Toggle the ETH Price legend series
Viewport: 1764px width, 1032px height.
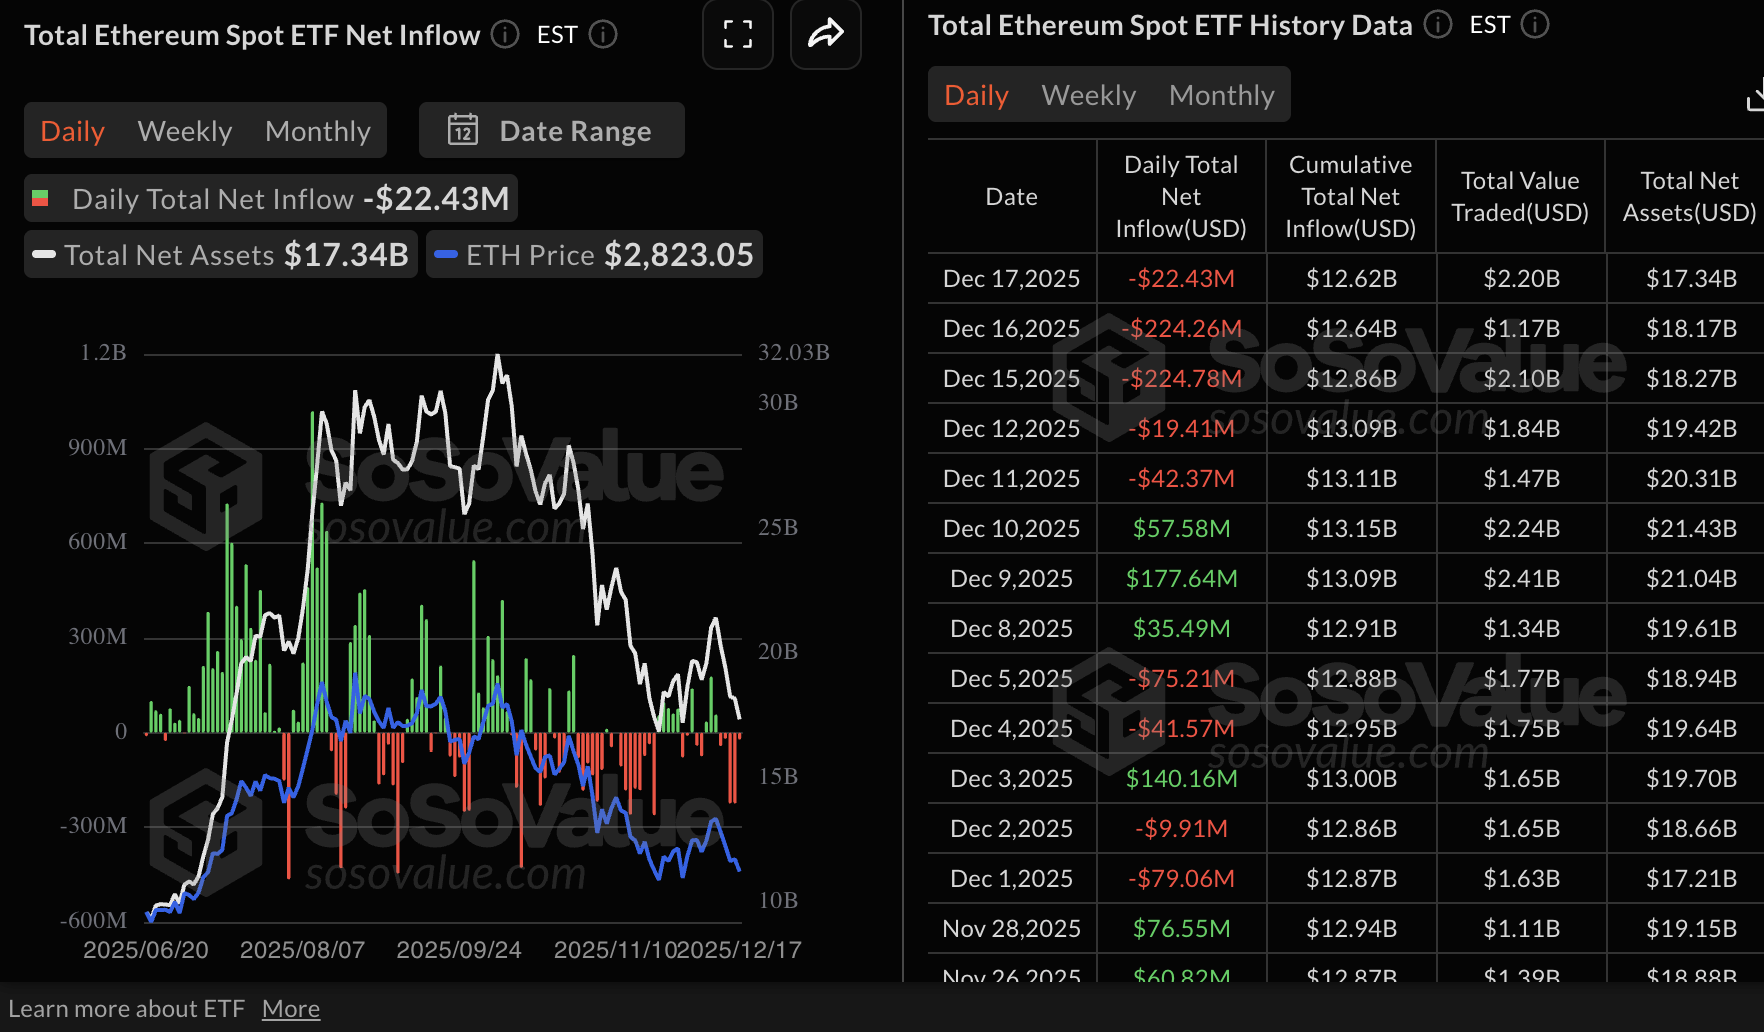(594, 254)
